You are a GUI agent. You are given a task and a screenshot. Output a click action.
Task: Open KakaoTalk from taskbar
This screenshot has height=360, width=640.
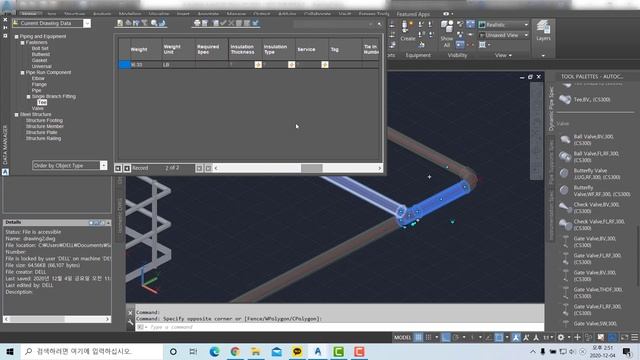coord(297,351)
